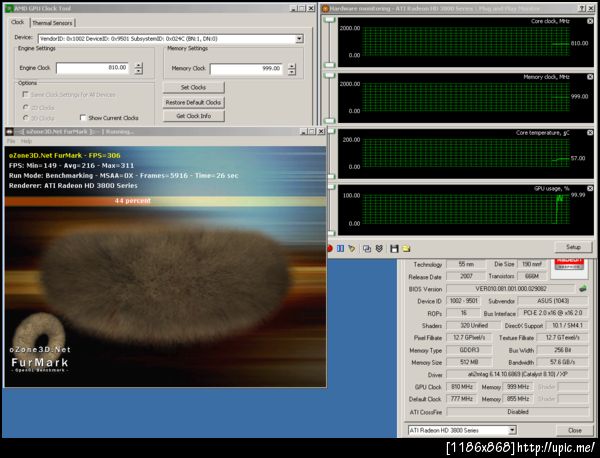Select the 2D Clocks radio button

pyautogui.click(x=26, y=107)
